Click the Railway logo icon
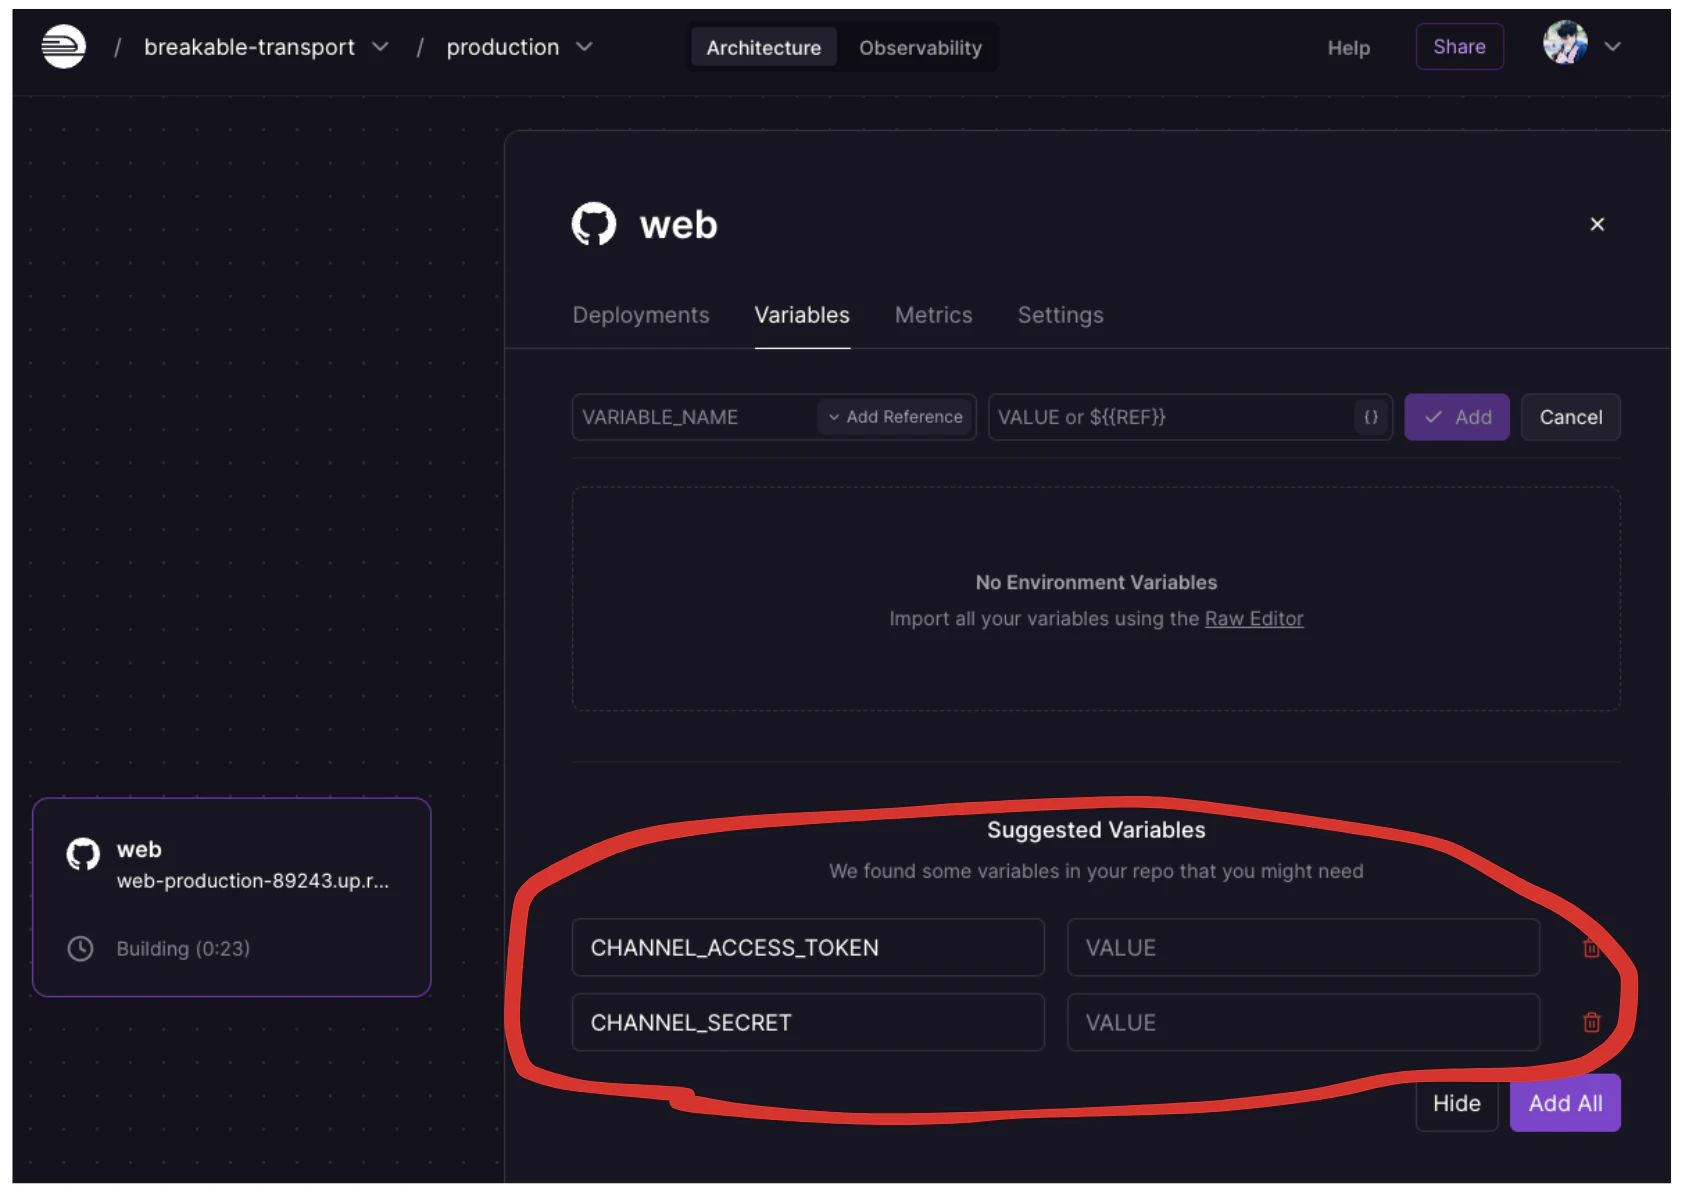 click(63, 47)
